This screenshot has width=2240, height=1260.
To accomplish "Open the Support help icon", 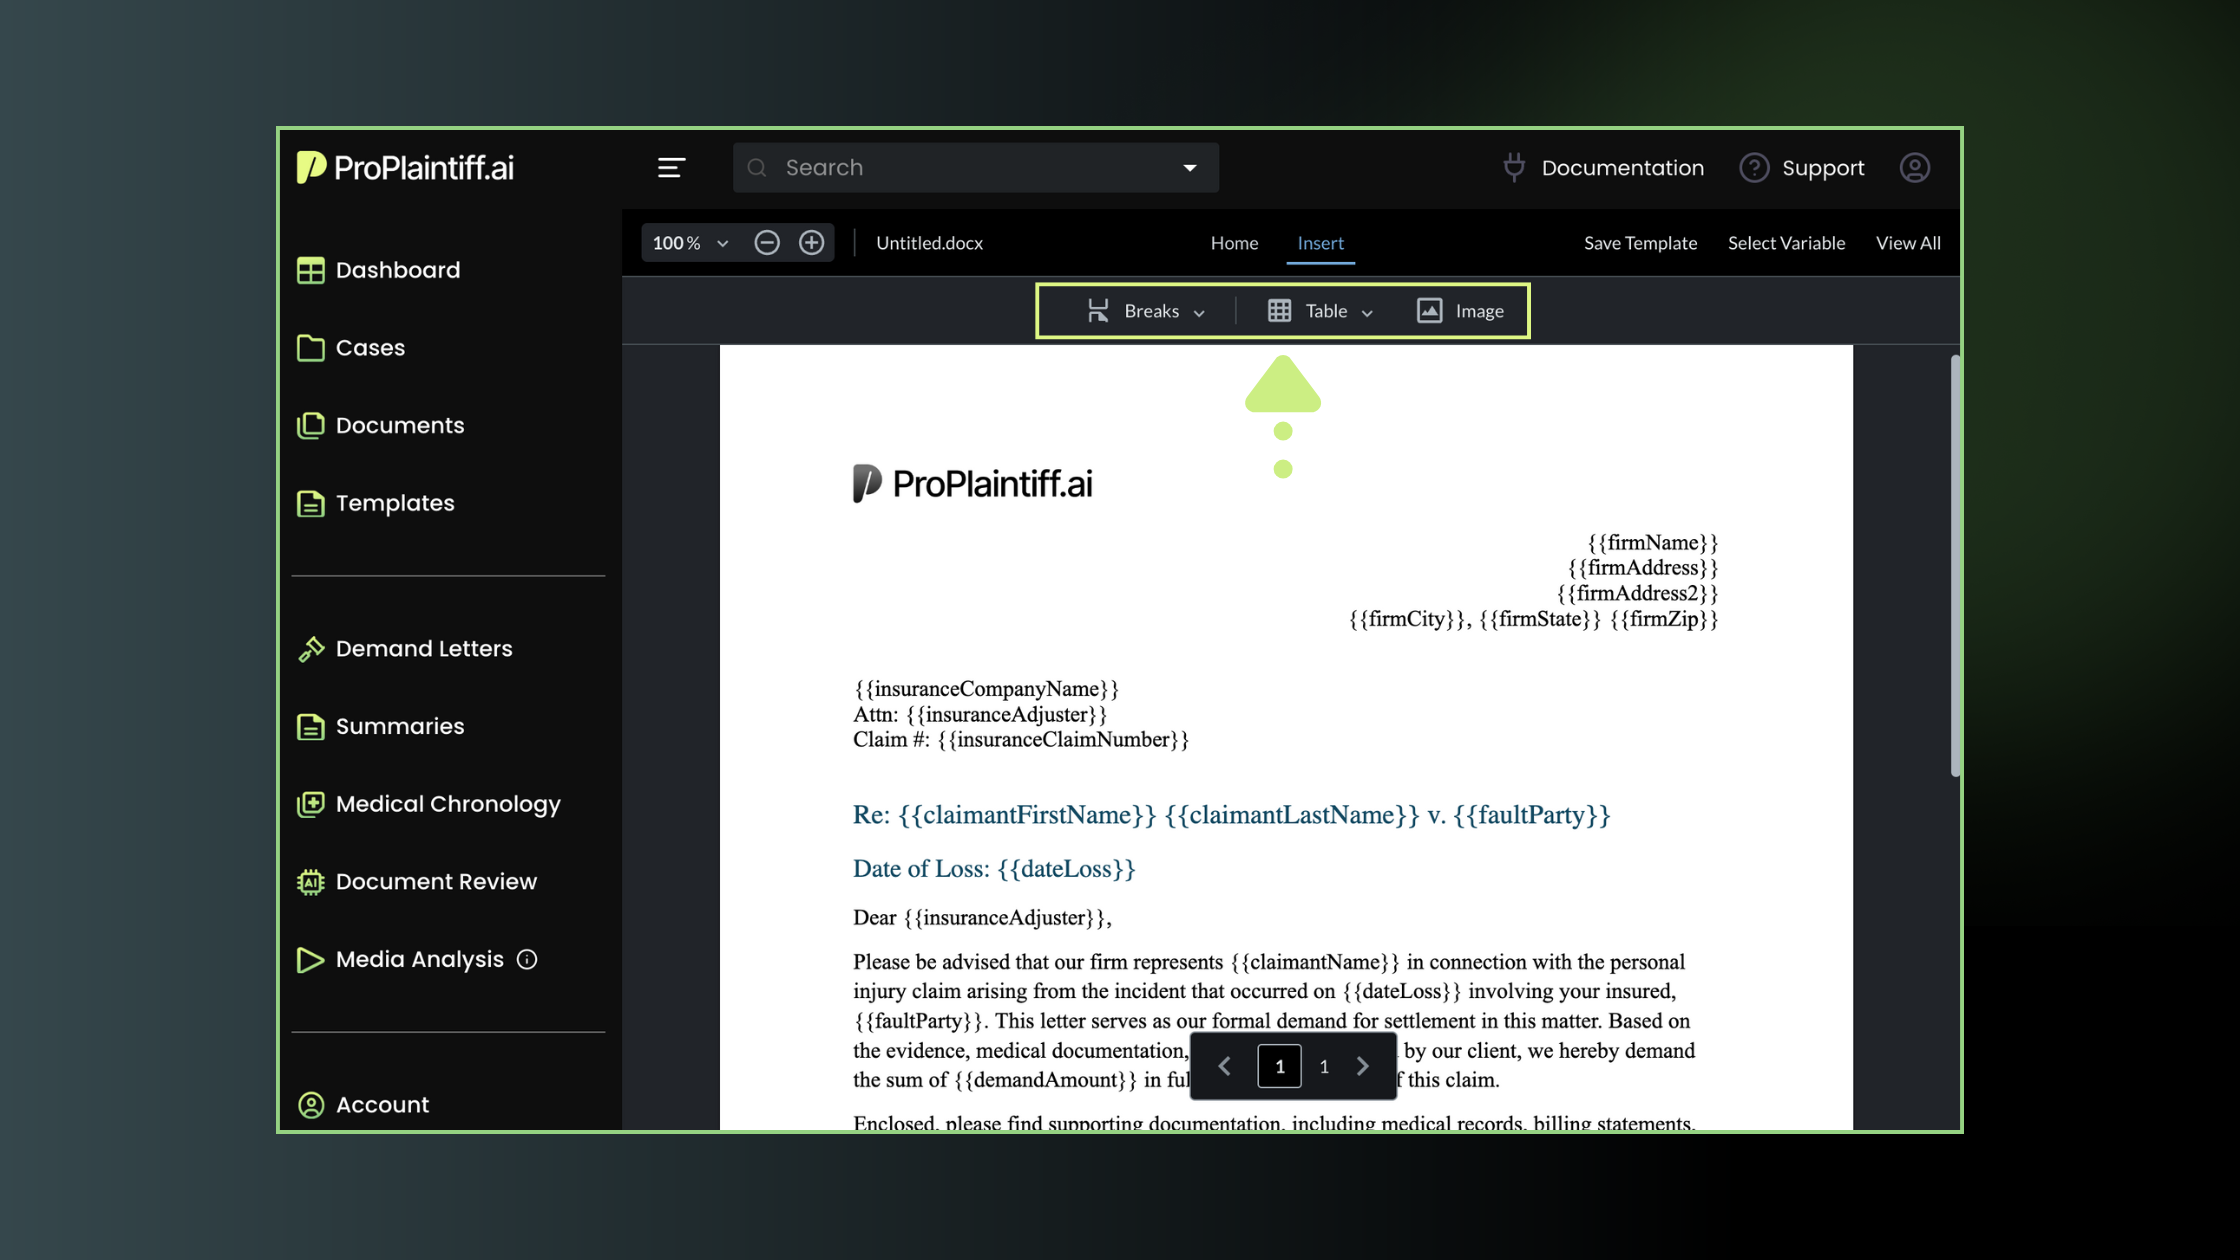I will coord(1754,168).
